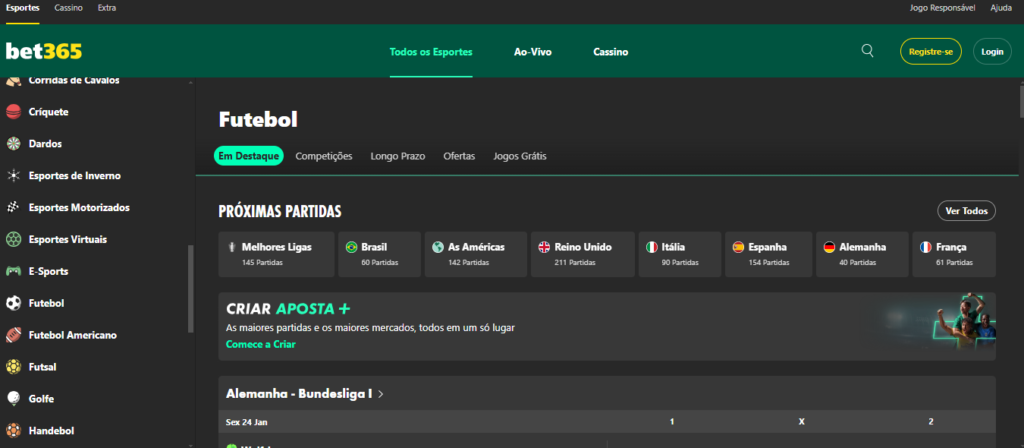Switch to the Competições tab
Screen dimensions: 1024x448
(x=324, y=156)
